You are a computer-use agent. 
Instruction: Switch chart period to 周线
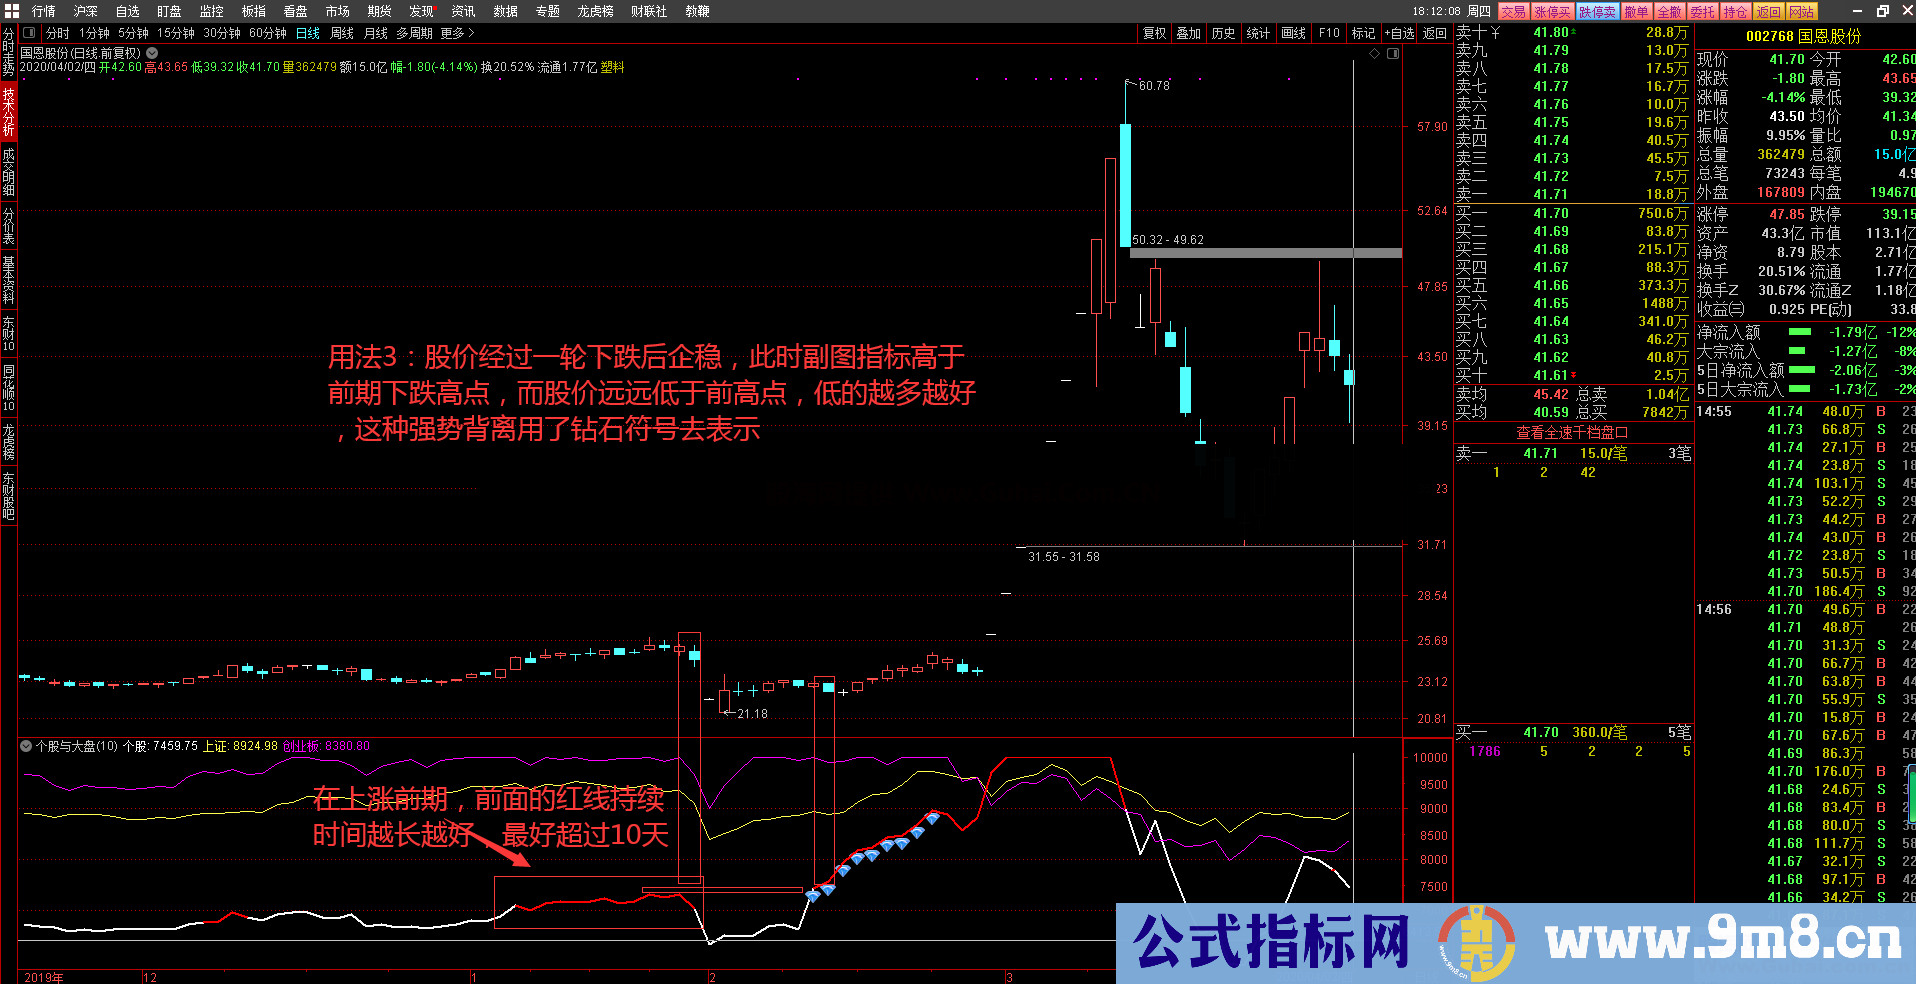click(x=340, y=33)
